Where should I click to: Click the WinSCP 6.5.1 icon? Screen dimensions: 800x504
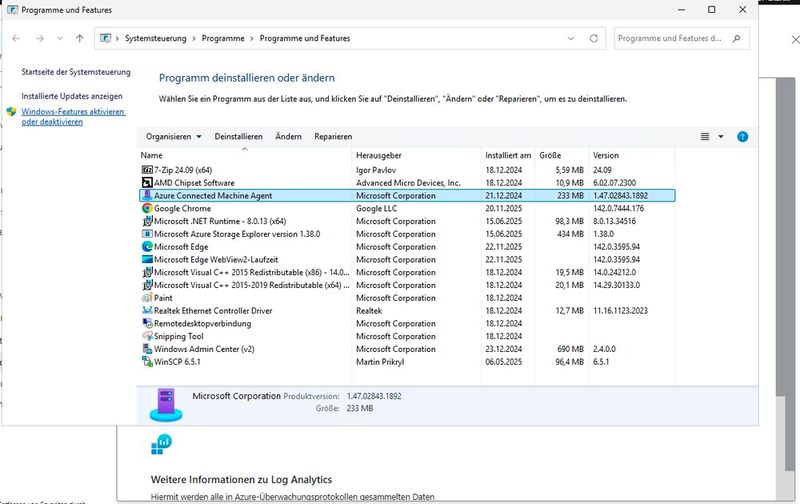pyautogui.click(x=147, y=362)
